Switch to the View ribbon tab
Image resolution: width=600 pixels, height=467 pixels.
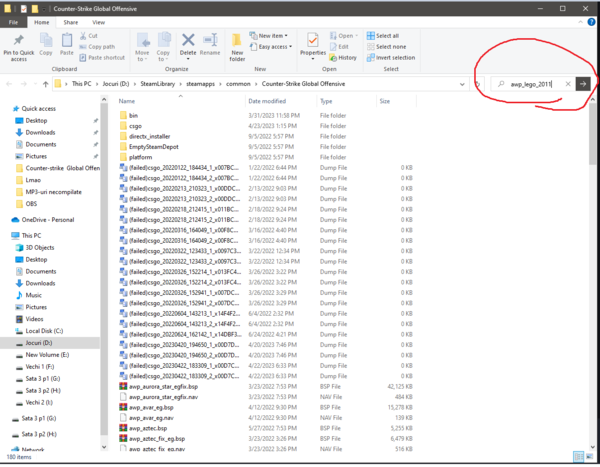point(98,22)
